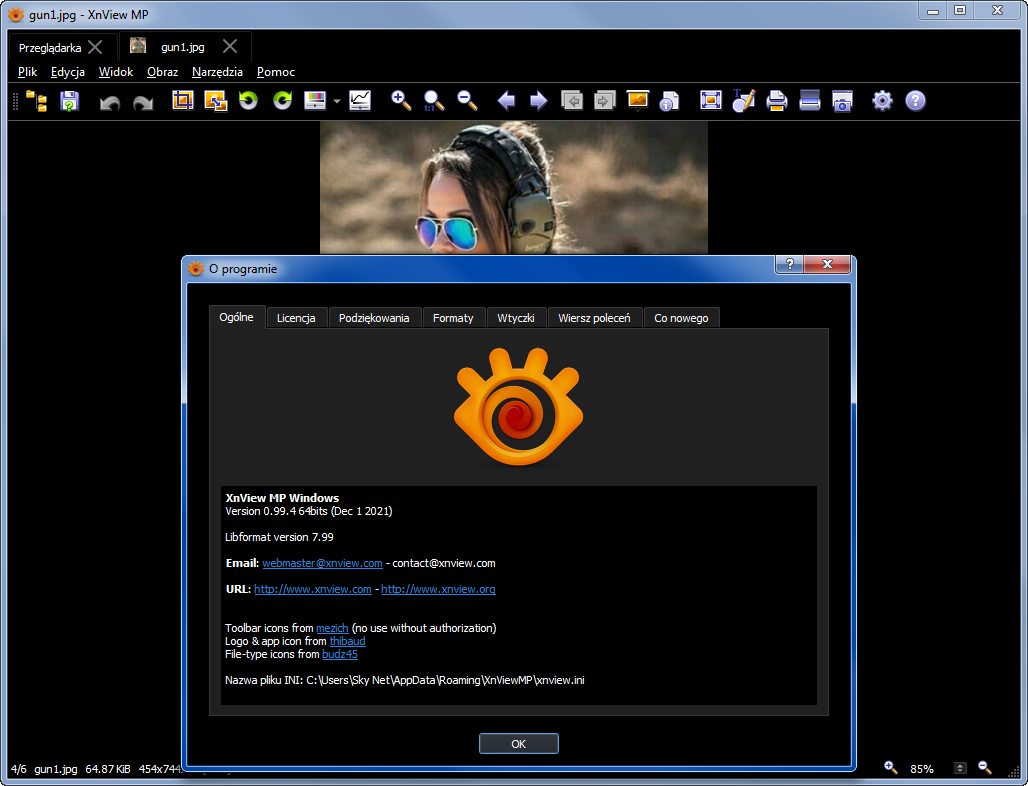Click the INI file path text
Image resolution: width=1028 pixels, height=786 pixels.
405,680
